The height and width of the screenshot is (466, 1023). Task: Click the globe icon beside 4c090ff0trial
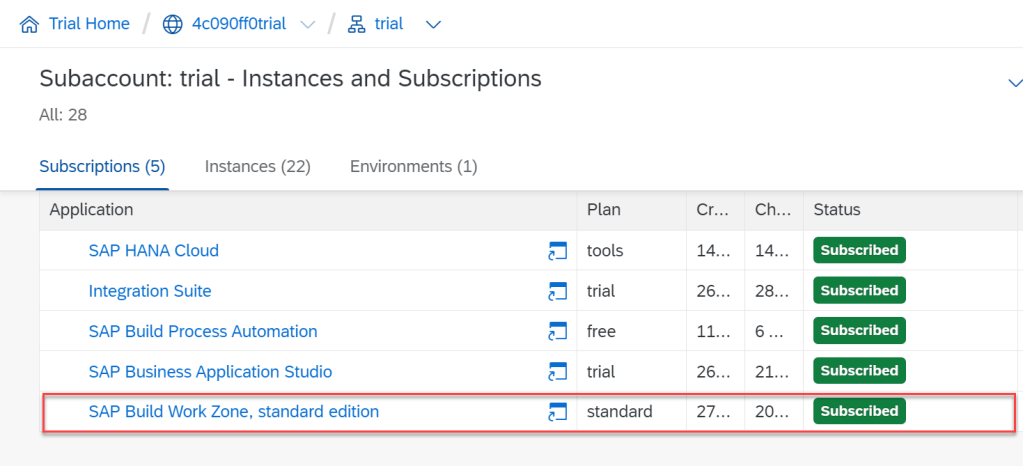[x=172, y=24]
